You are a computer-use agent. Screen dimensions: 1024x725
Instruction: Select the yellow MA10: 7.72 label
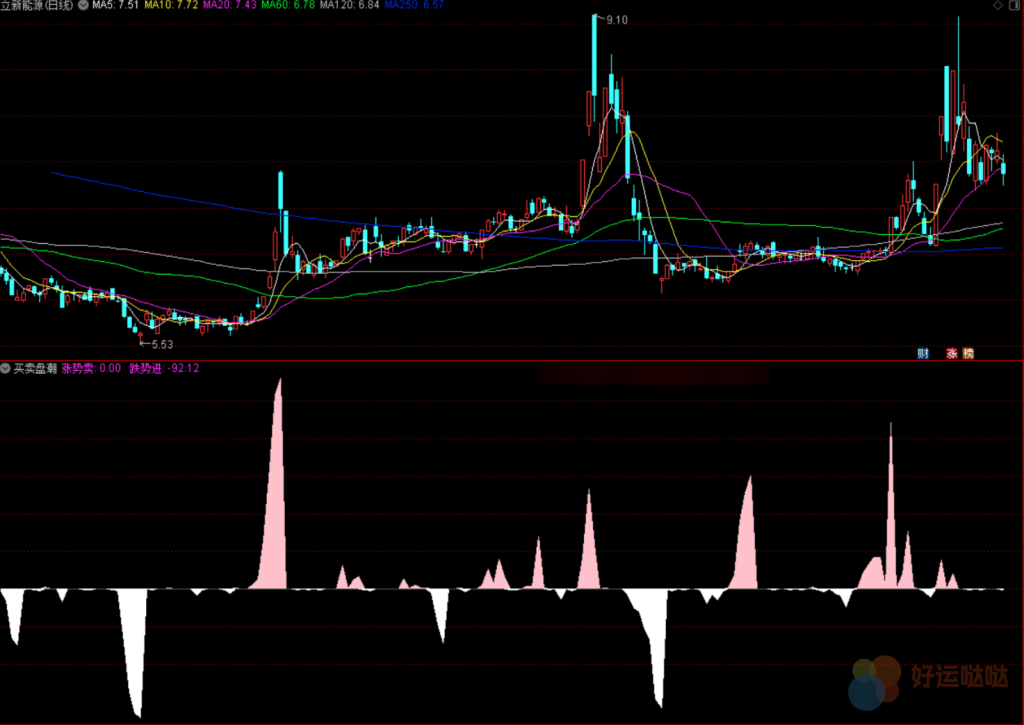click(171, 5)
